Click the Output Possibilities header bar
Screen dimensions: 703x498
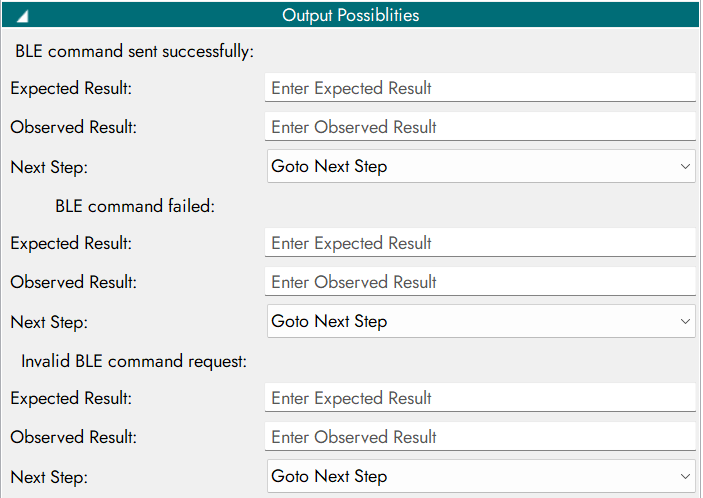(350, 16)
